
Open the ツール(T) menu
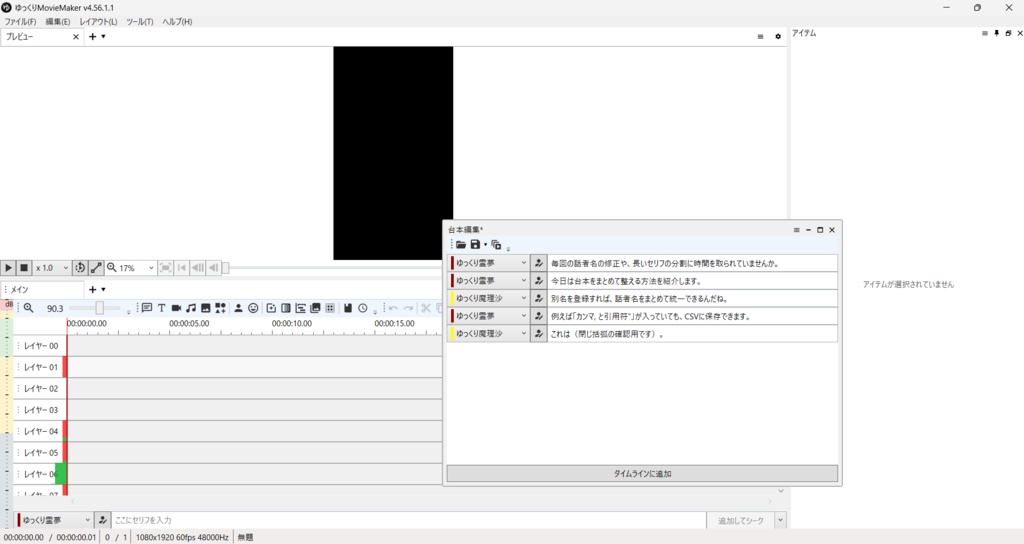coord(140,22)
